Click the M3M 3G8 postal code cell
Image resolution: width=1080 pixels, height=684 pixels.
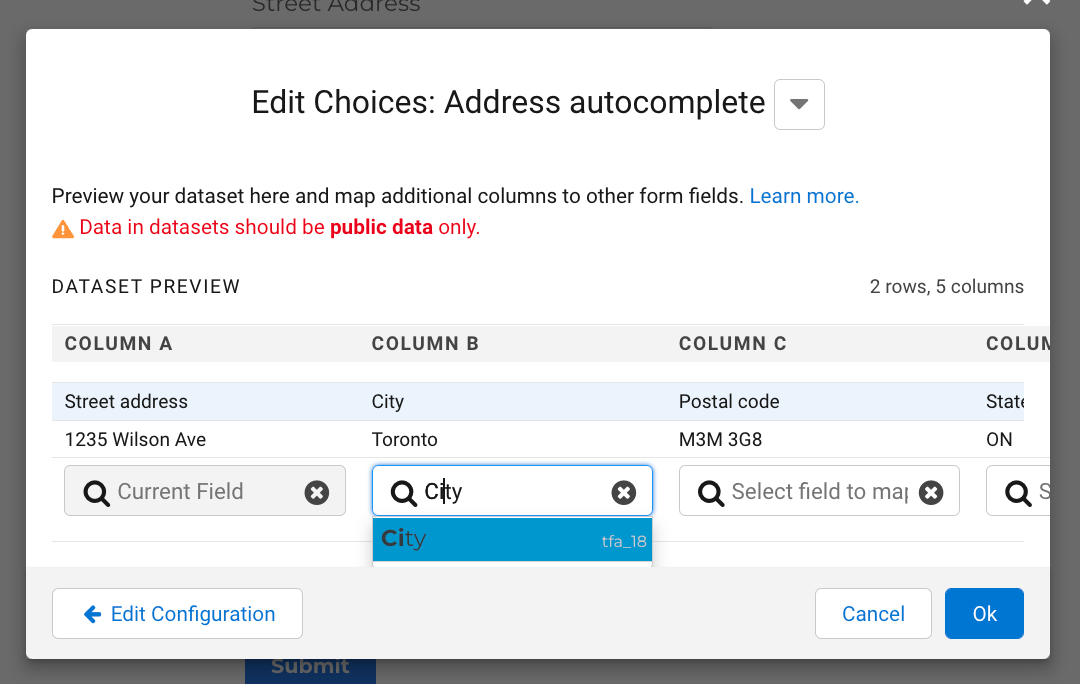[720, 440]
